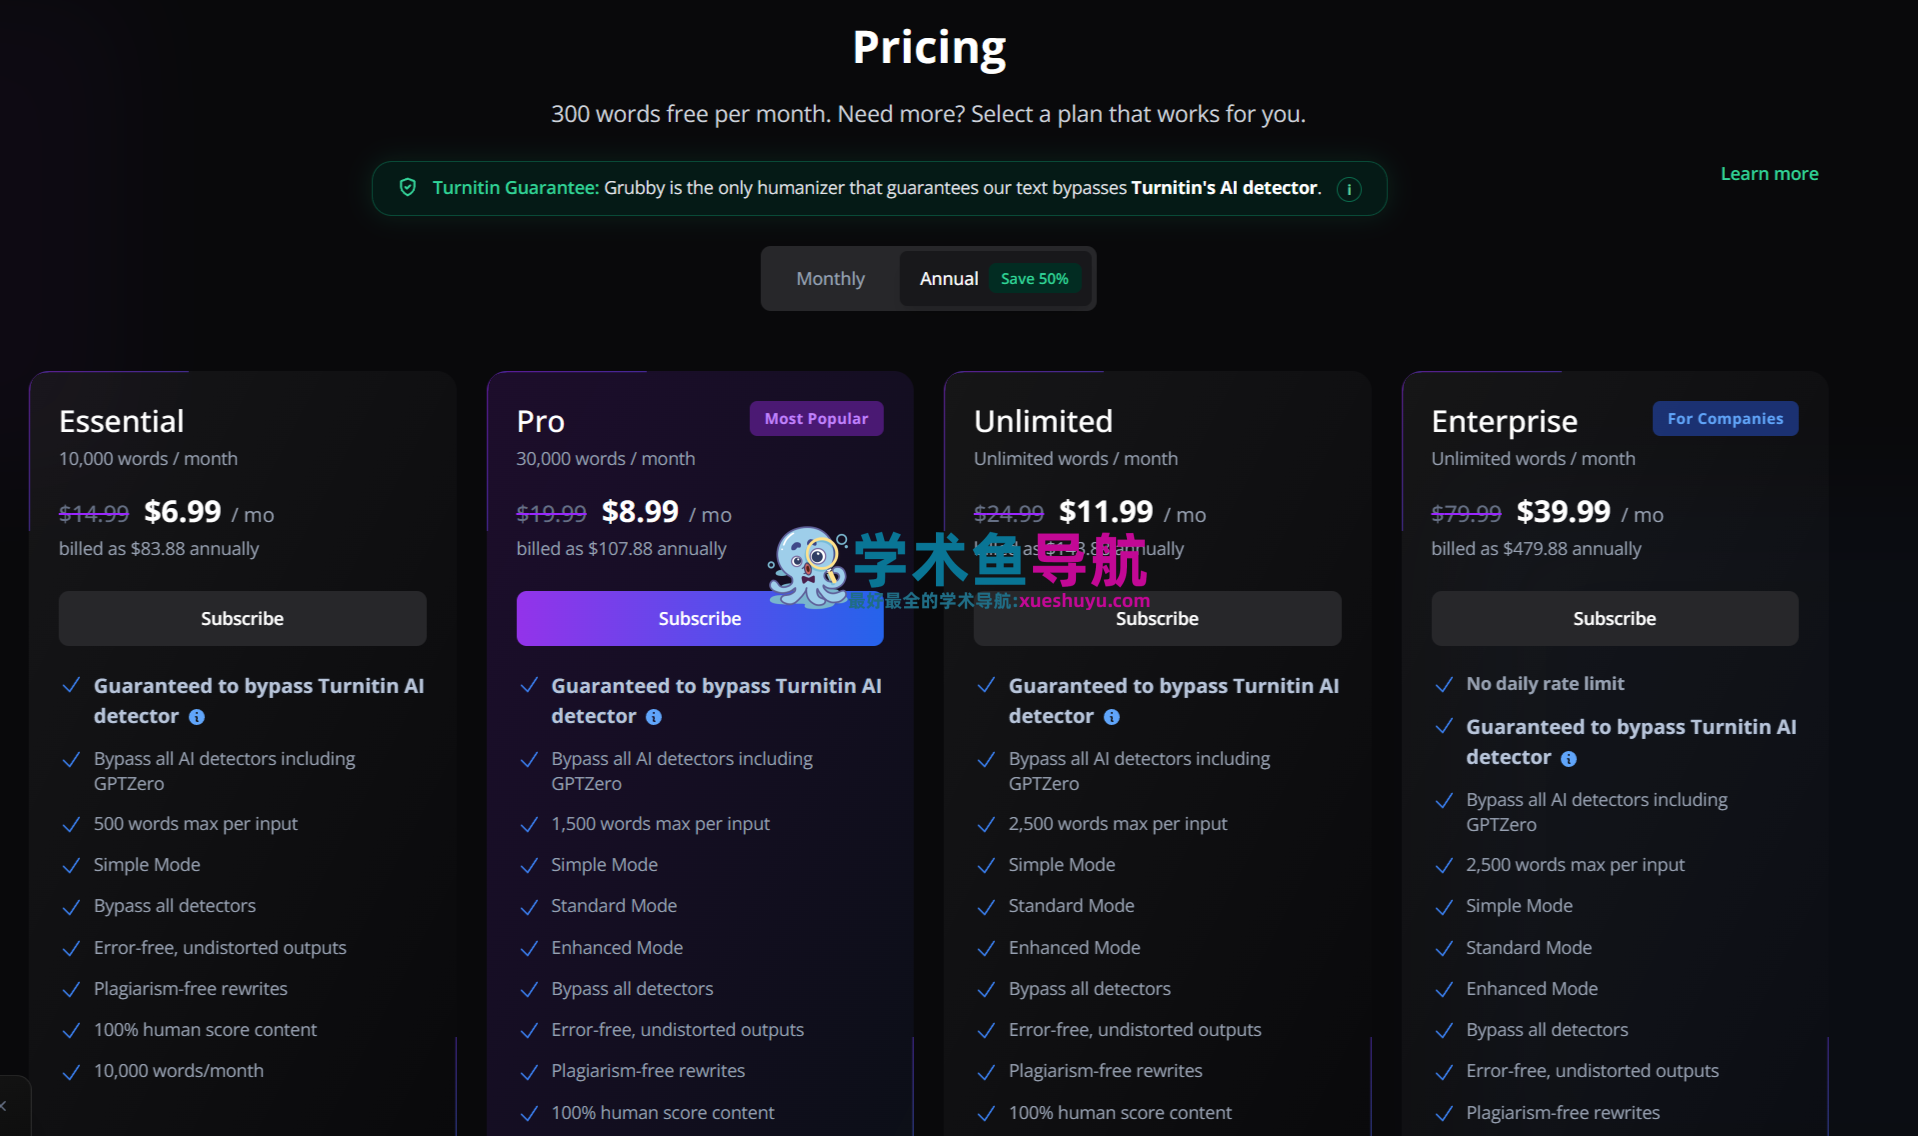Subscribe to the Enterprise plan
1918x1136 pixels.
pyautogui.click(x=1614, y=619)
